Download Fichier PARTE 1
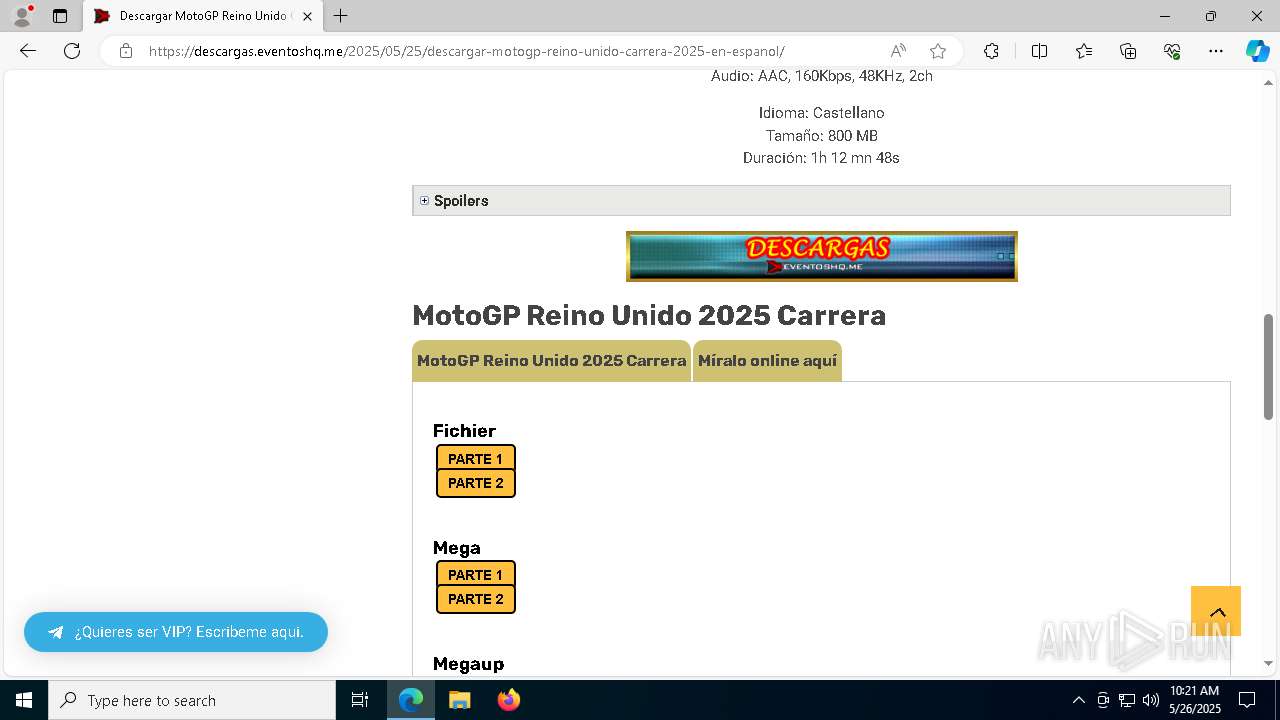1280x720 pixels. coord(476,459)
